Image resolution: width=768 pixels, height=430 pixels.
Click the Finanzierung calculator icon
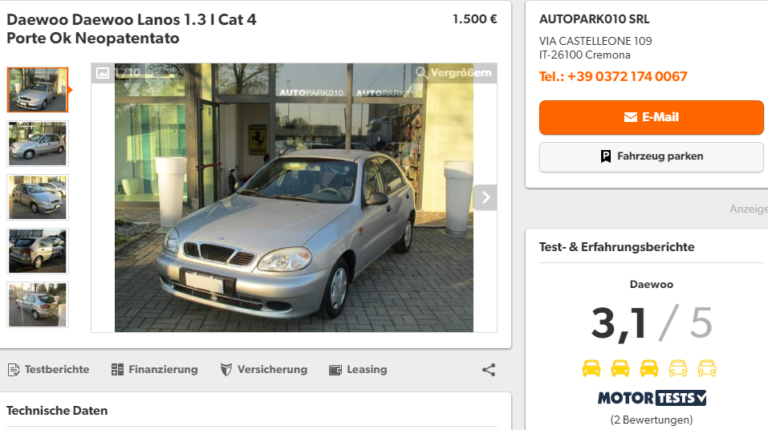[117, 370]
